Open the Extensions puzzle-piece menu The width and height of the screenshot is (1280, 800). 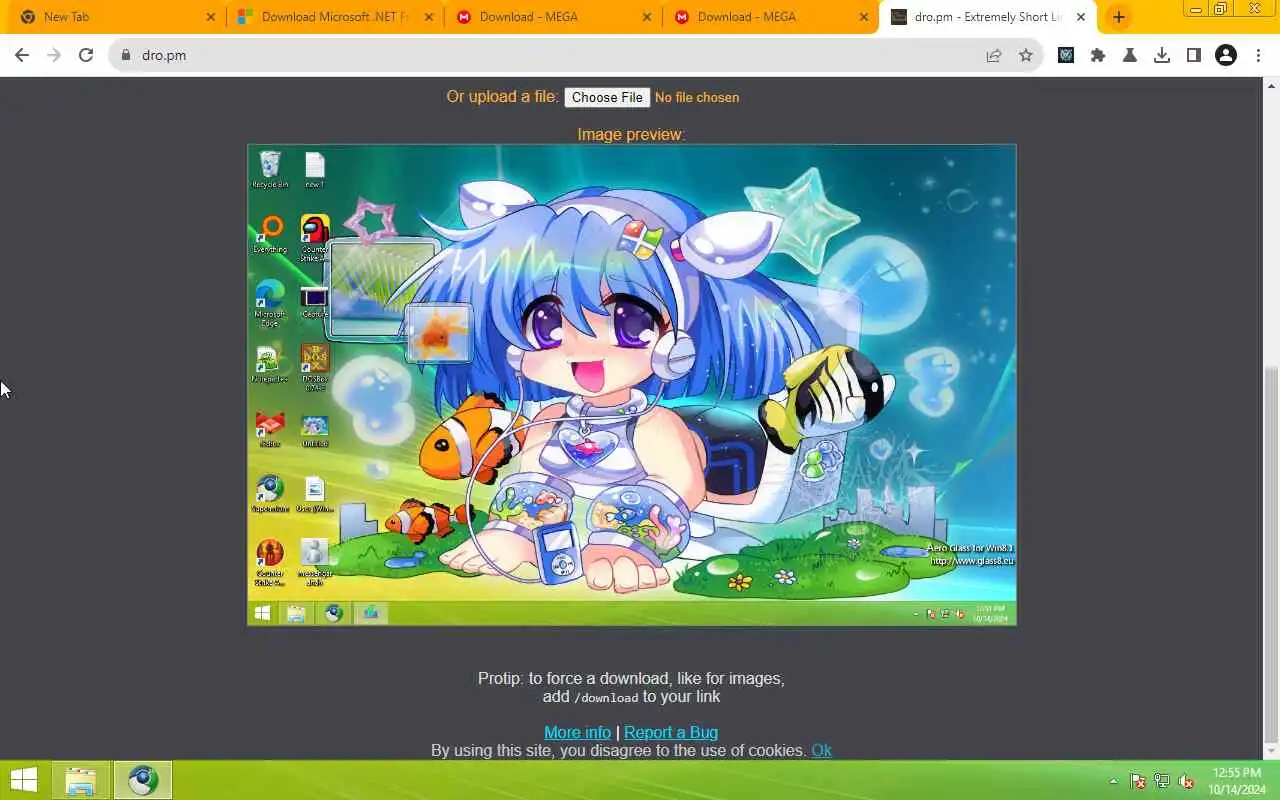(1098, 56)
